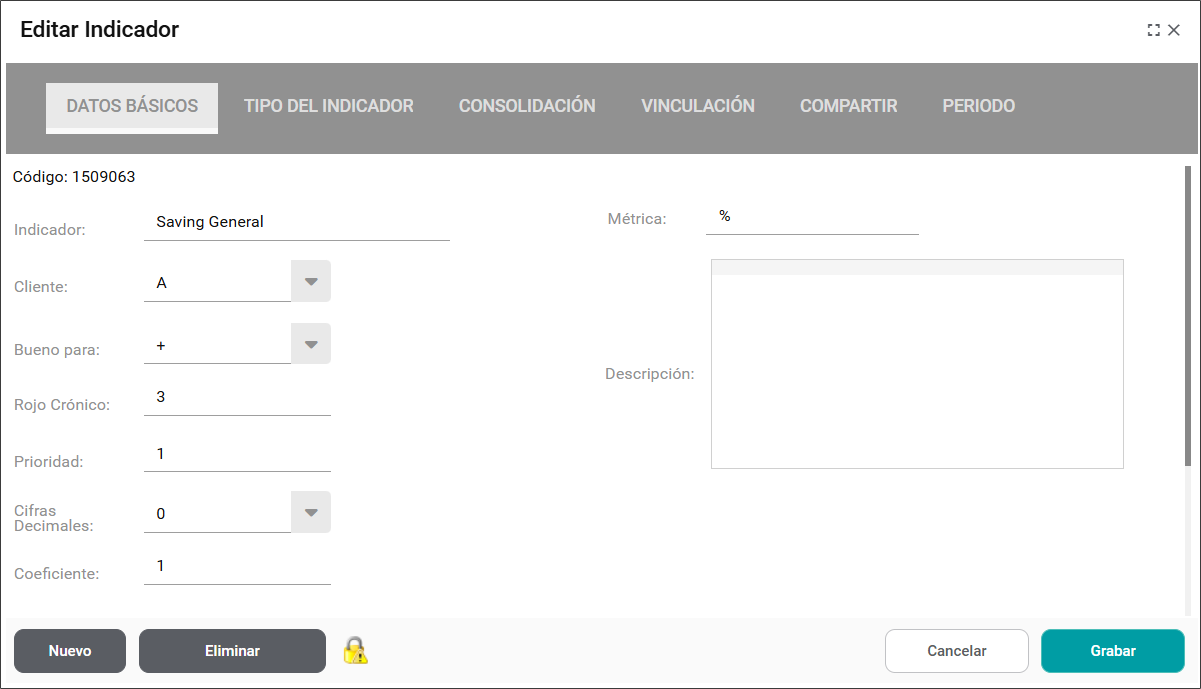Image resolution: width=1201 pixels, height=689 pixels.
Task: Expand dialog with the fullscreen icon
Action: tap(1154, 30)
